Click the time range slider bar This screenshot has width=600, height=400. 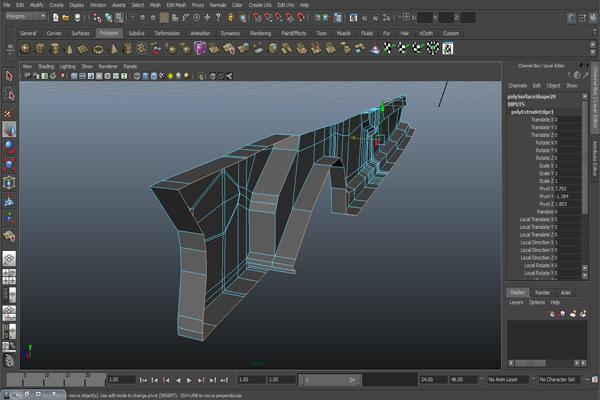tap(330, 380)
